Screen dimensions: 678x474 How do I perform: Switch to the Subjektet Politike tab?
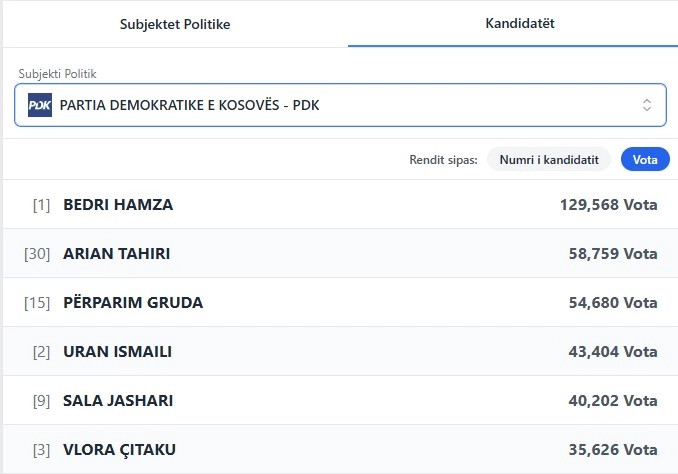pos(175,24)
